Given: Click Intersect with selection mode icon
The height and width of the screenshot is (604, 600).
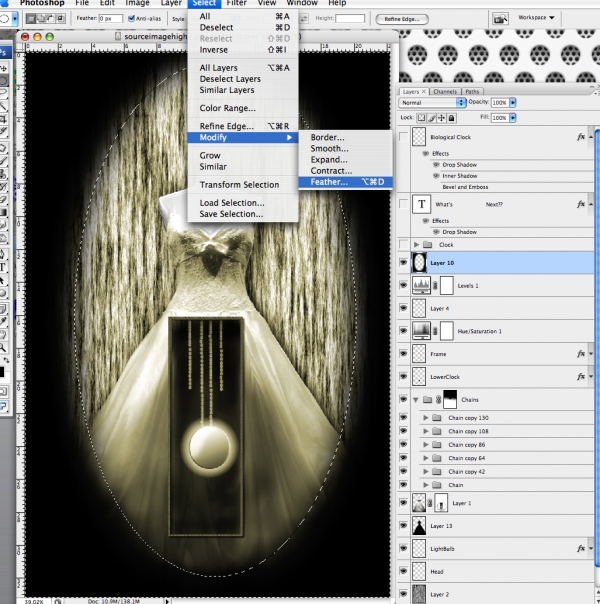Looking at the screenshot, I should pyautogui.click(x=60, y=18).
